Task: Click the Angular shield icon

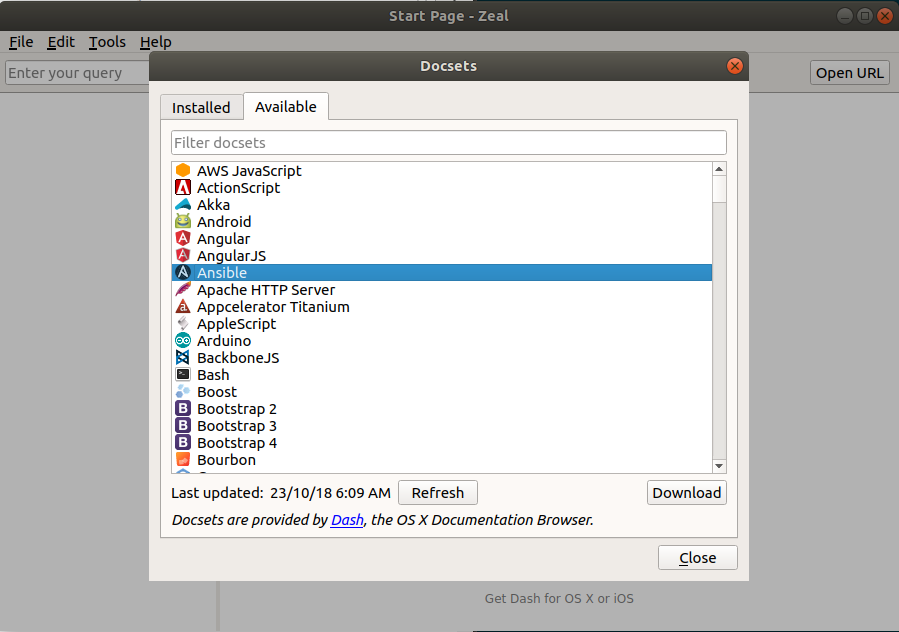Action: (x=183, y=239)
